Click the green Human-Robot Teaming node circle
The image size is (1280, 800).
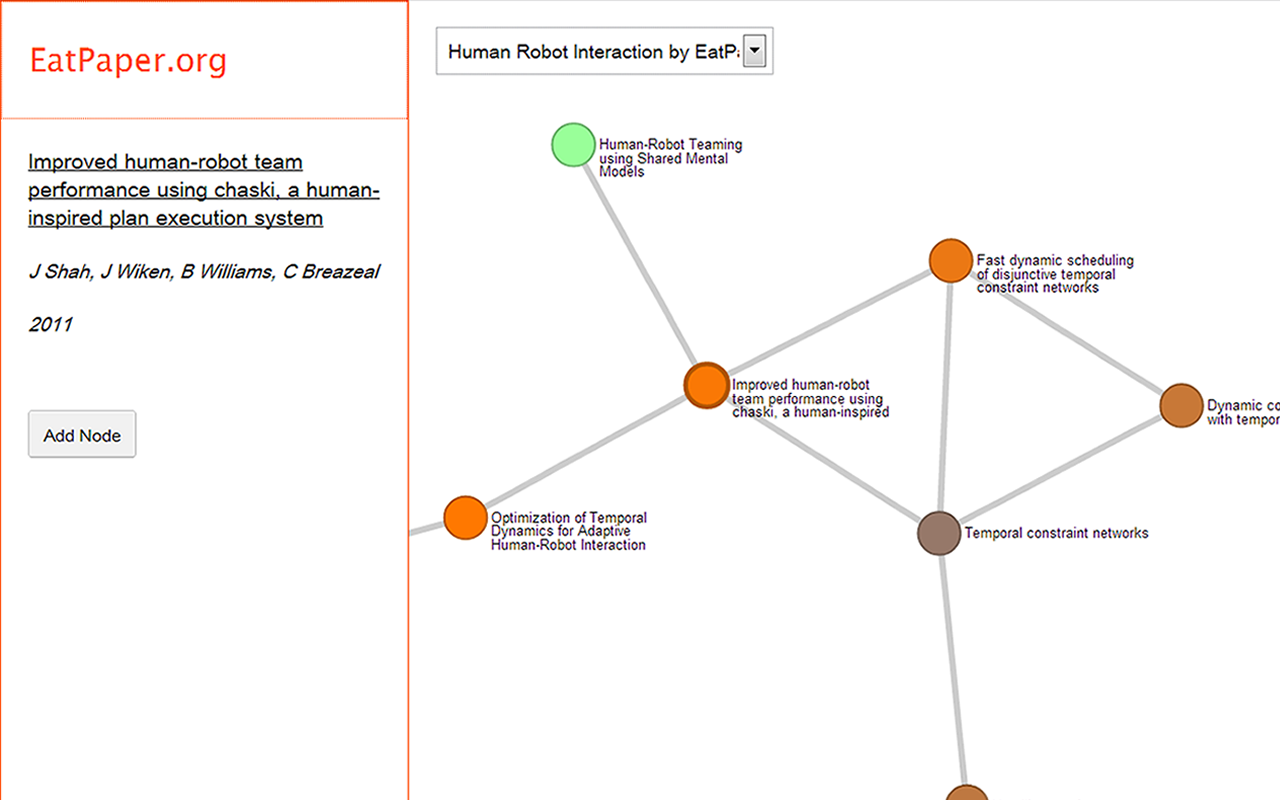[574, 145]
